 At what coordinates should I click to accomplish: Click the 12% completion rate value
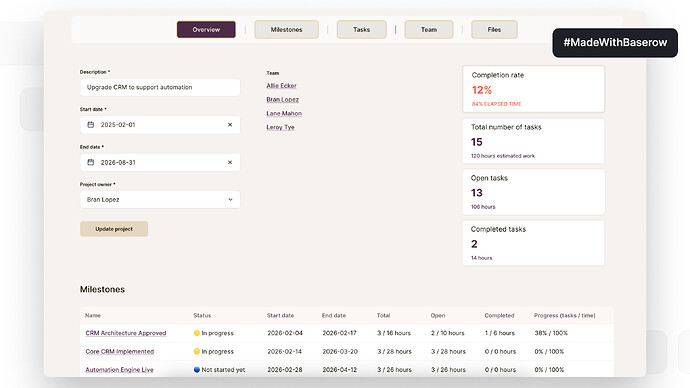click(482, 90)
